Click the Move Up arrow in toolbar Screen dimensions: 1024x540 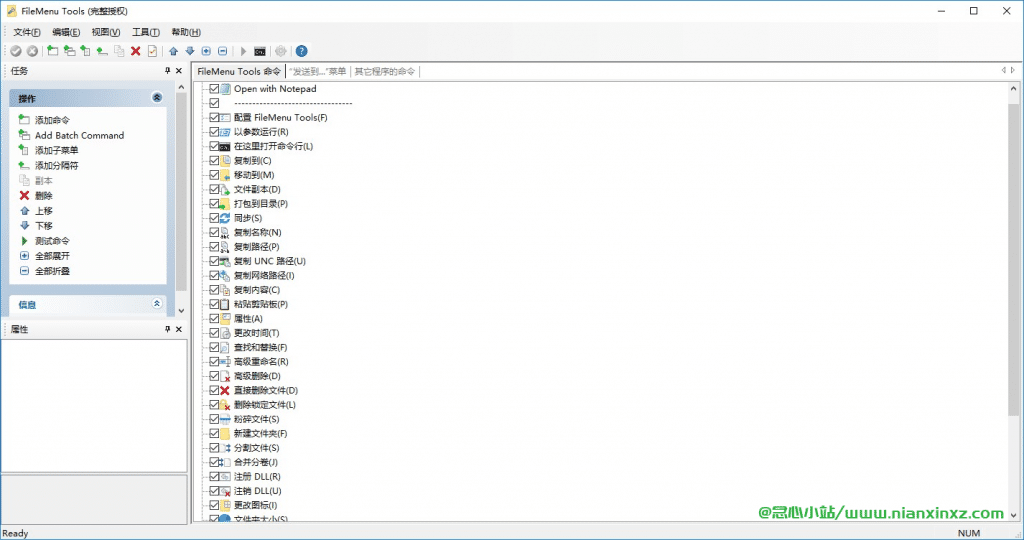tap(173, 51)
